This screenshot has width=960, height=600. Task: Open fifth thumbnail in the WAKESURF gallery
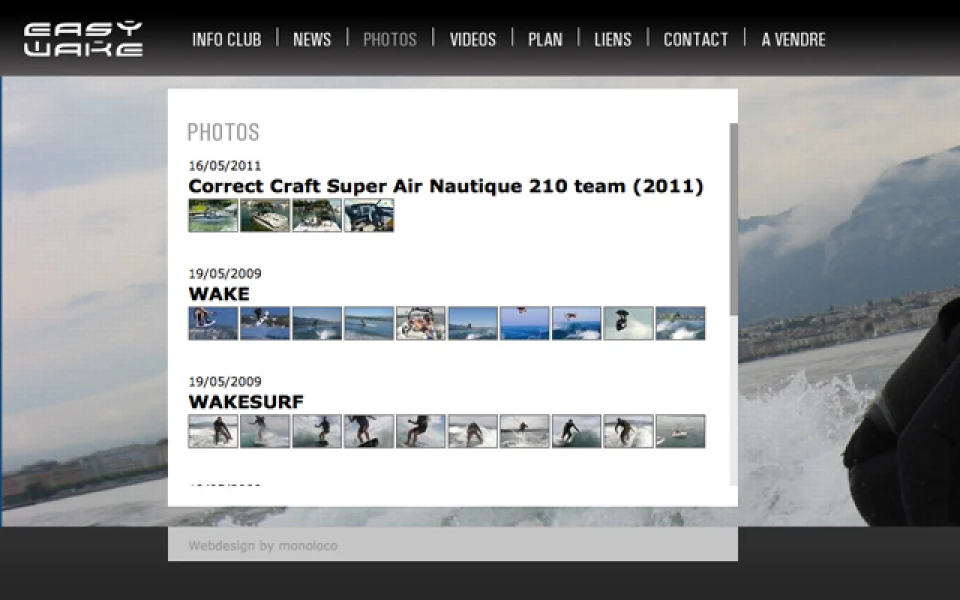421,431
